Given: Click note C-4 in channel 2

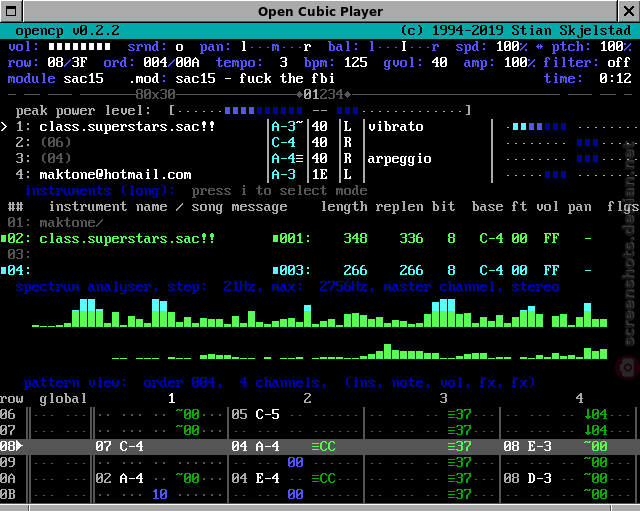Looking at the screenshot, I should 284,142.
